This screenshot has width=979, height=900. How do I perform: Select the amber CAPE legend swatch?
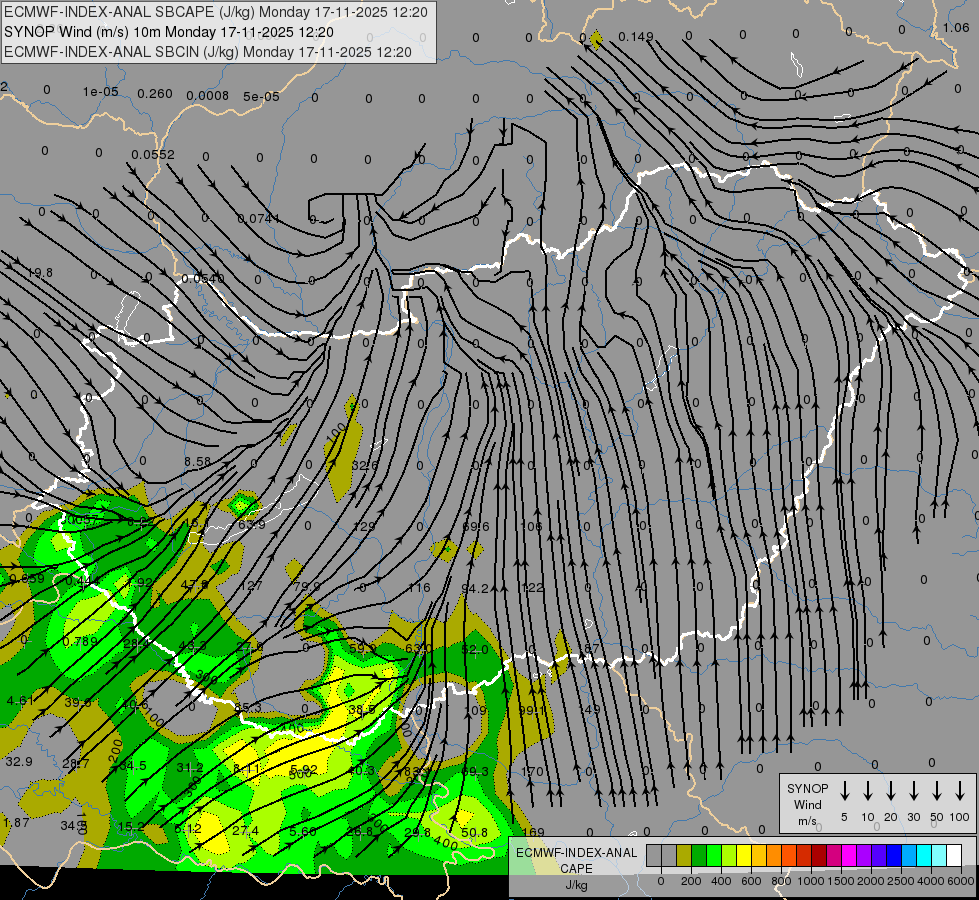pyautogui.click(x=759, y=856)
